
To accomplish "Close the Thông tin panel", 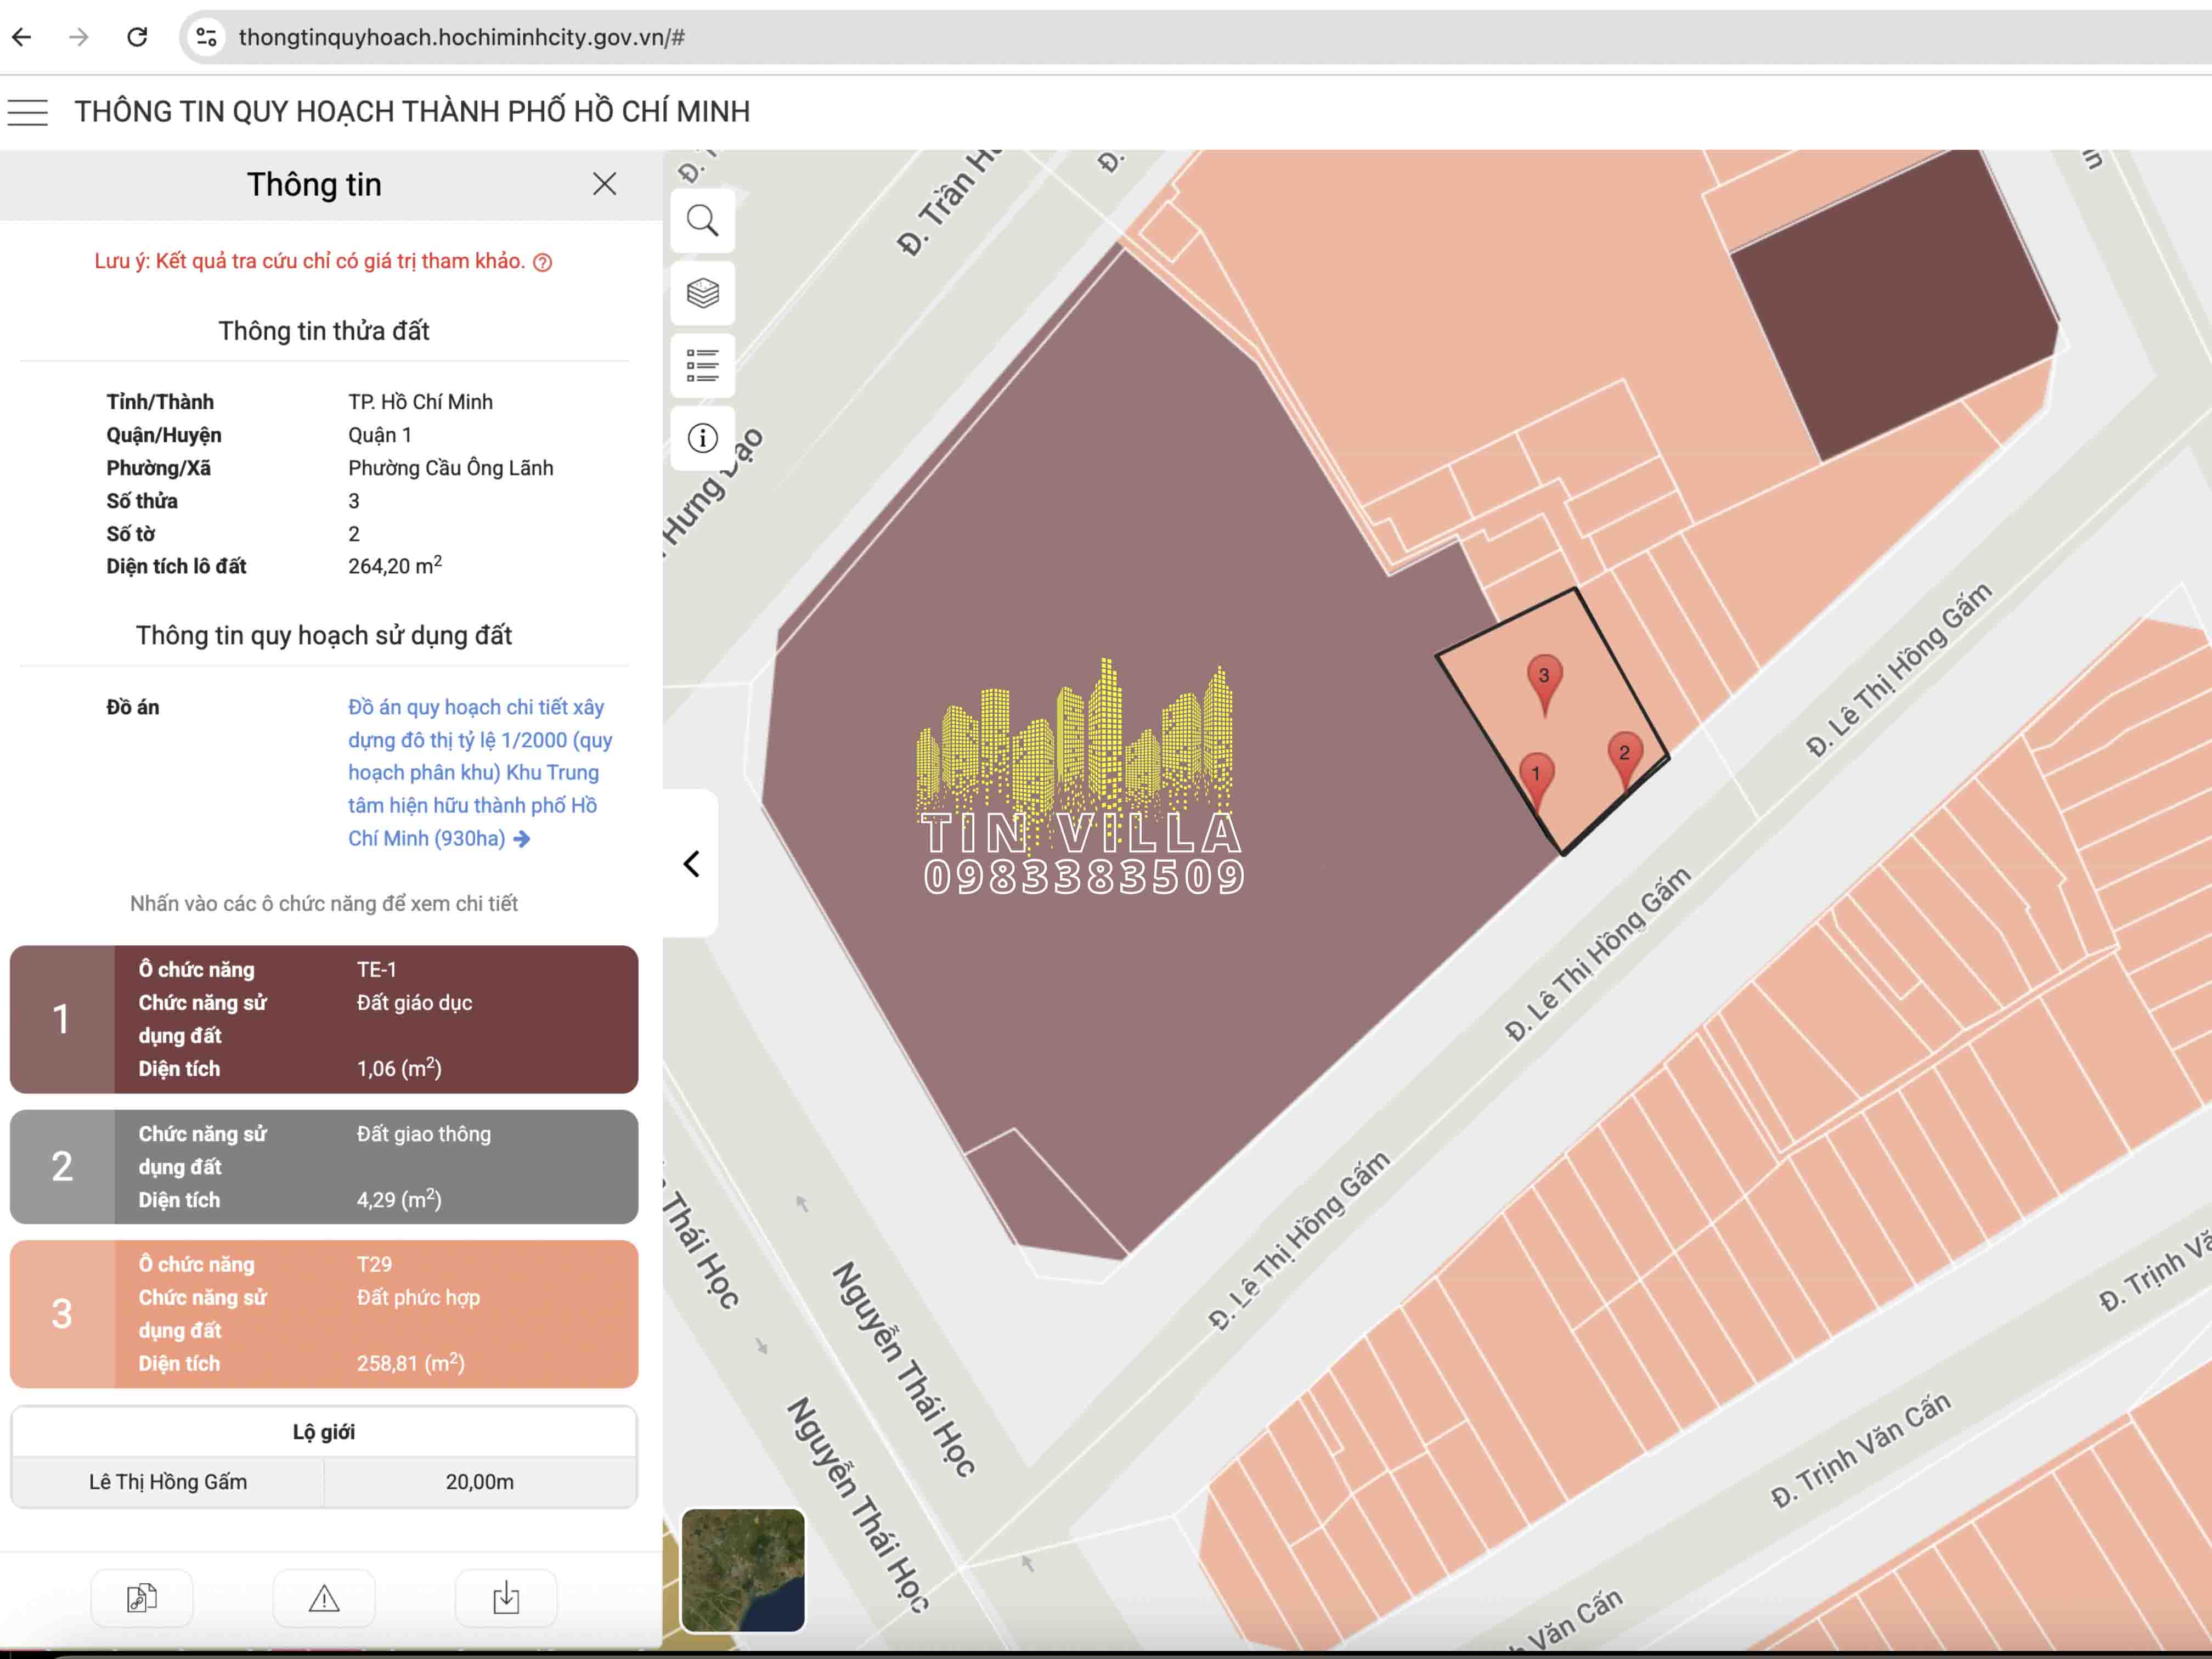I will coord(604,184).
